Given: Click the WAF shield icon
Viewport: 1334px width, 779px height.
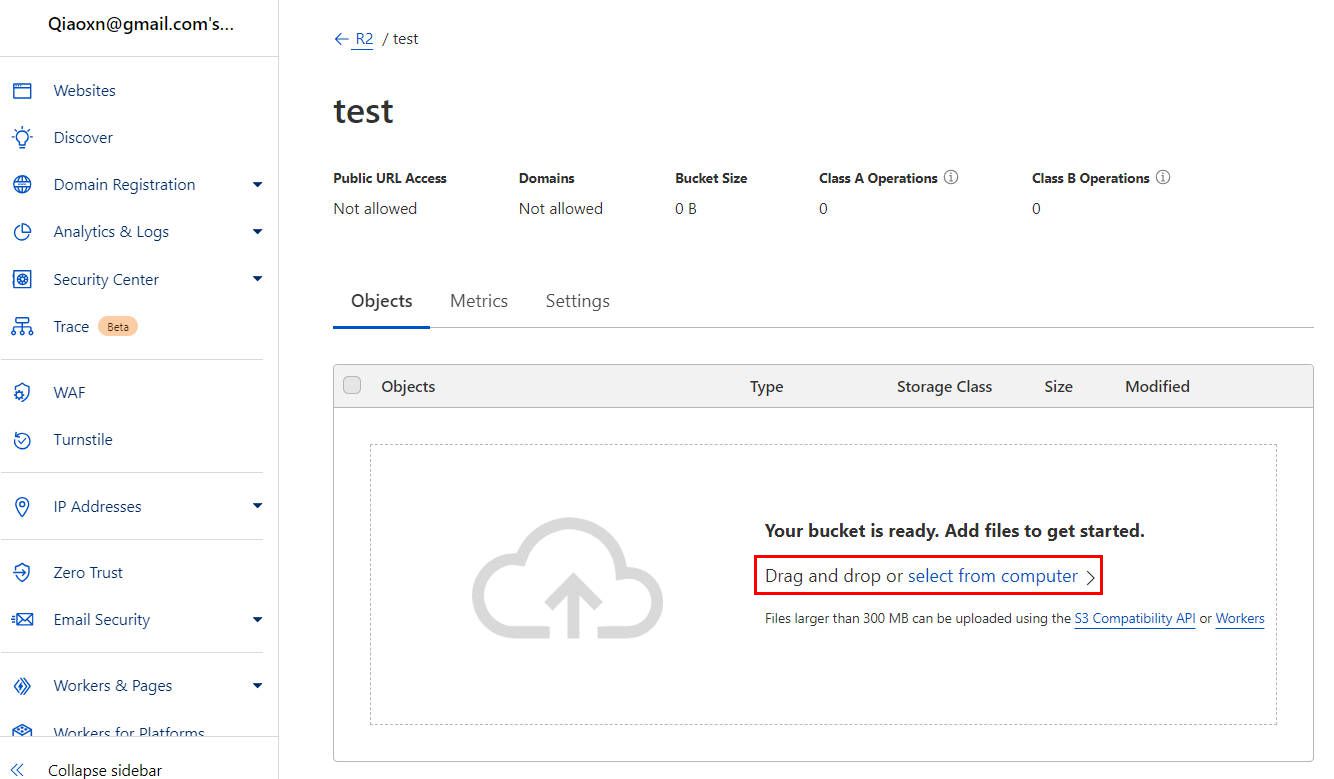Looking at the screenshot, I should pos(22,393).
